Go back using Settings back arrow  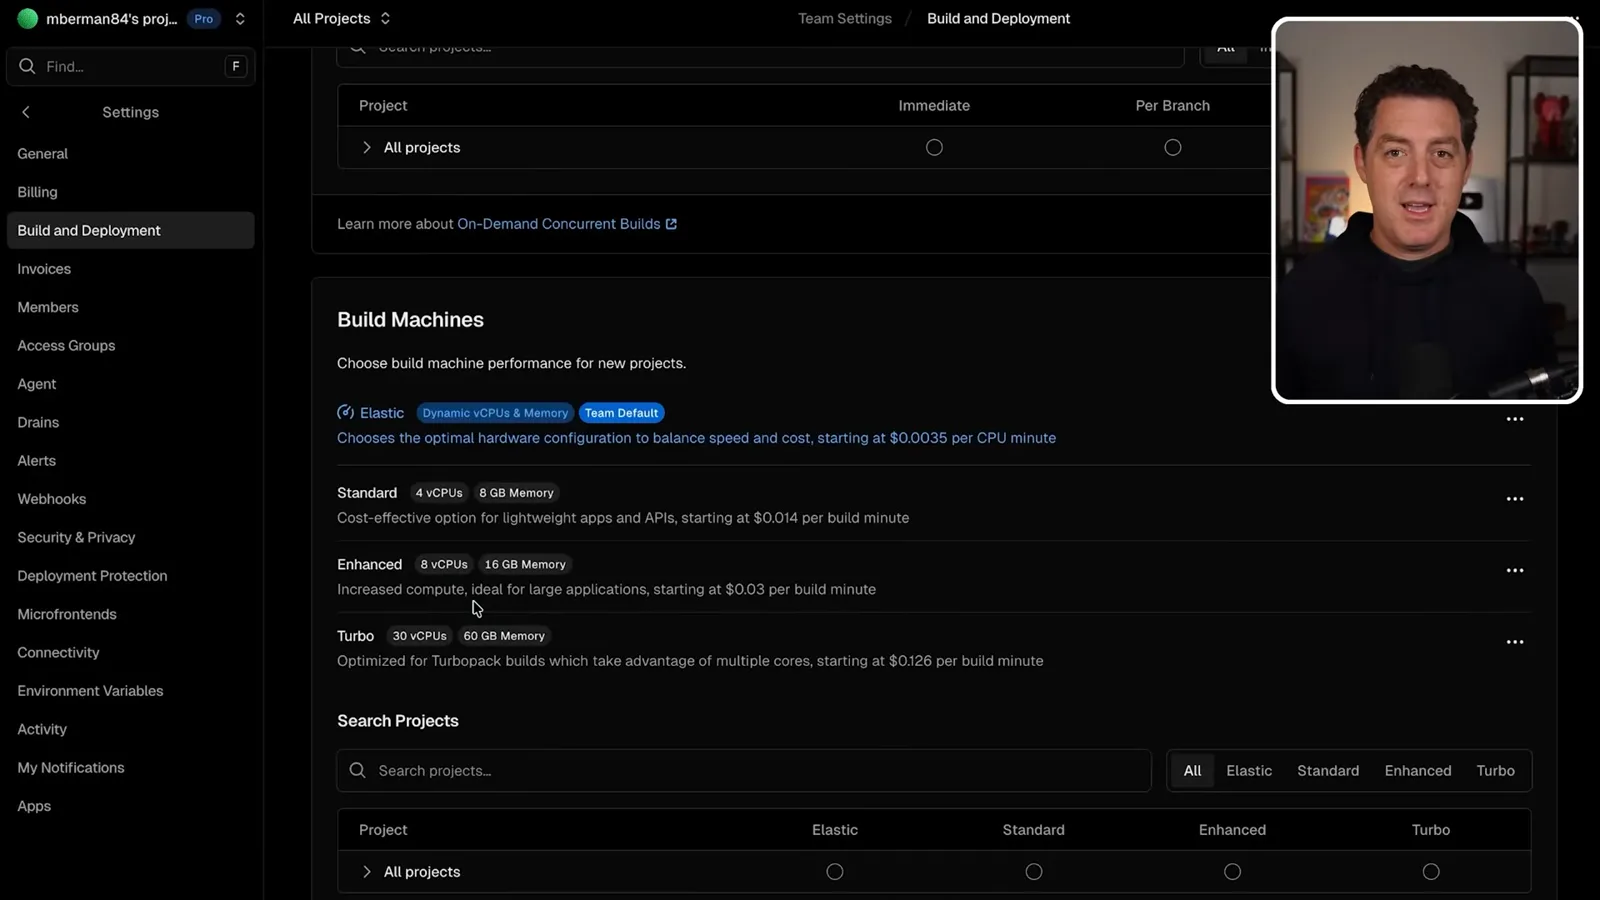(26, 112)
